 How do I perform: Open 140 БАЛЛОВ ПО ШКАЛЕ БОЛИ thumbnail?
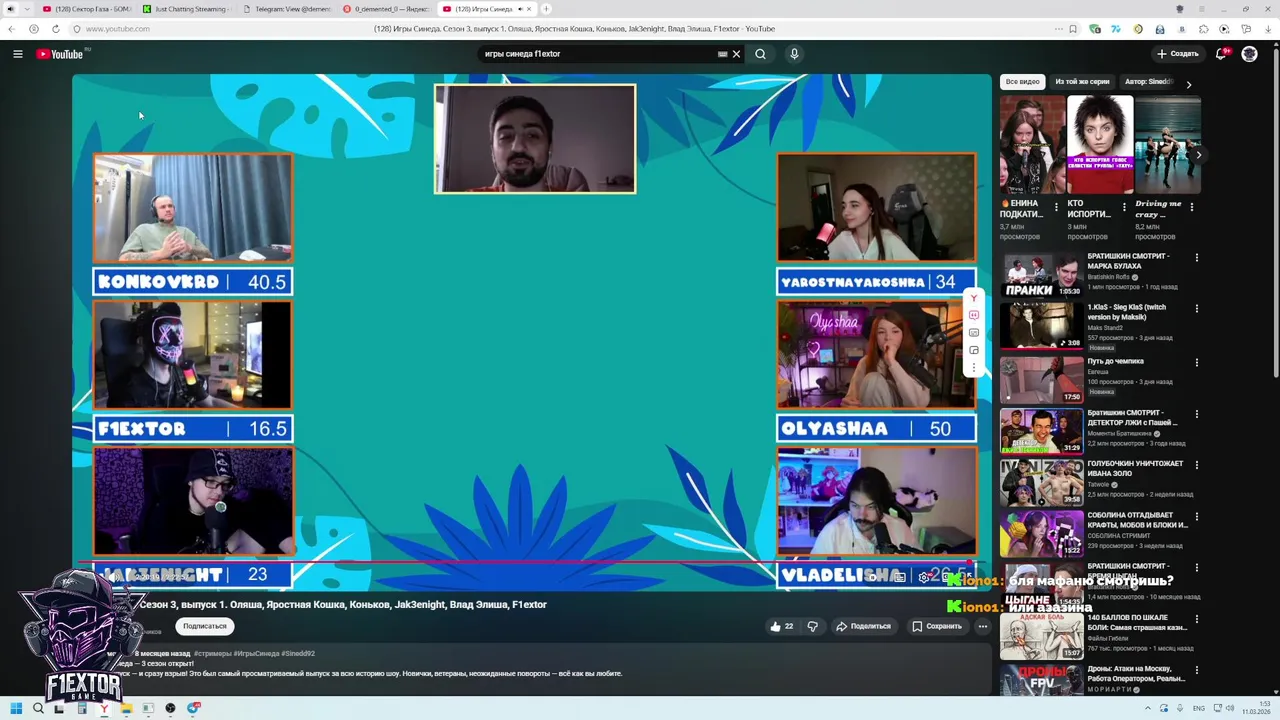tap(1041, 637)
